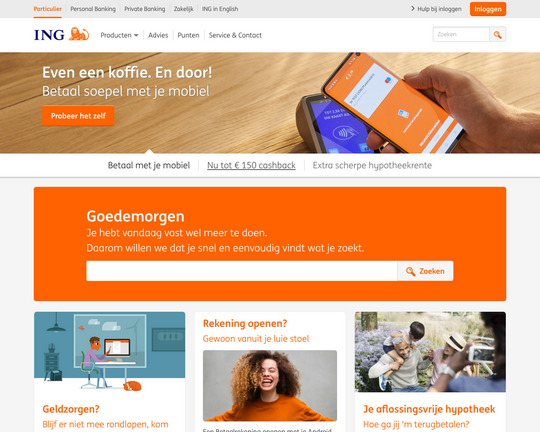This screenshot has height=432, width=540.
Task: Switch to Private Banking tab
Action: [145, 9]
